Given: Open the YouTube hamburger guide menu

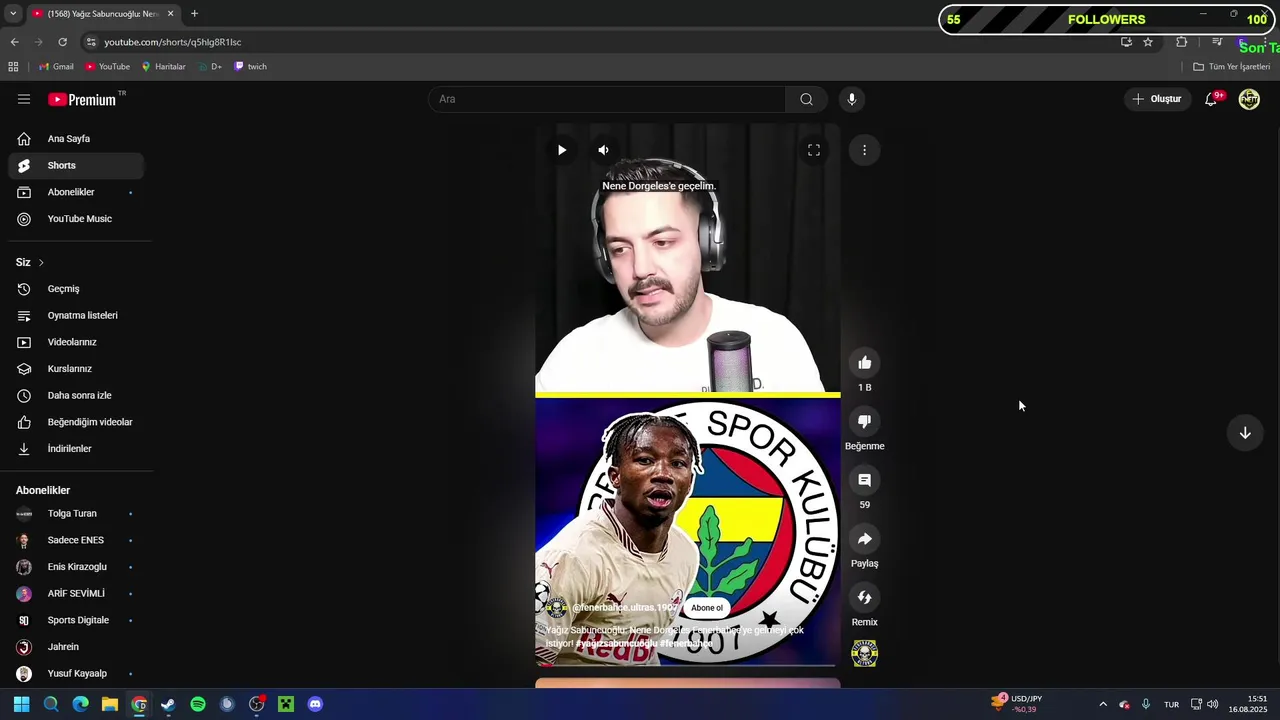Looking at the screenshot, I should pyautogui.click(x=24, y=99).
